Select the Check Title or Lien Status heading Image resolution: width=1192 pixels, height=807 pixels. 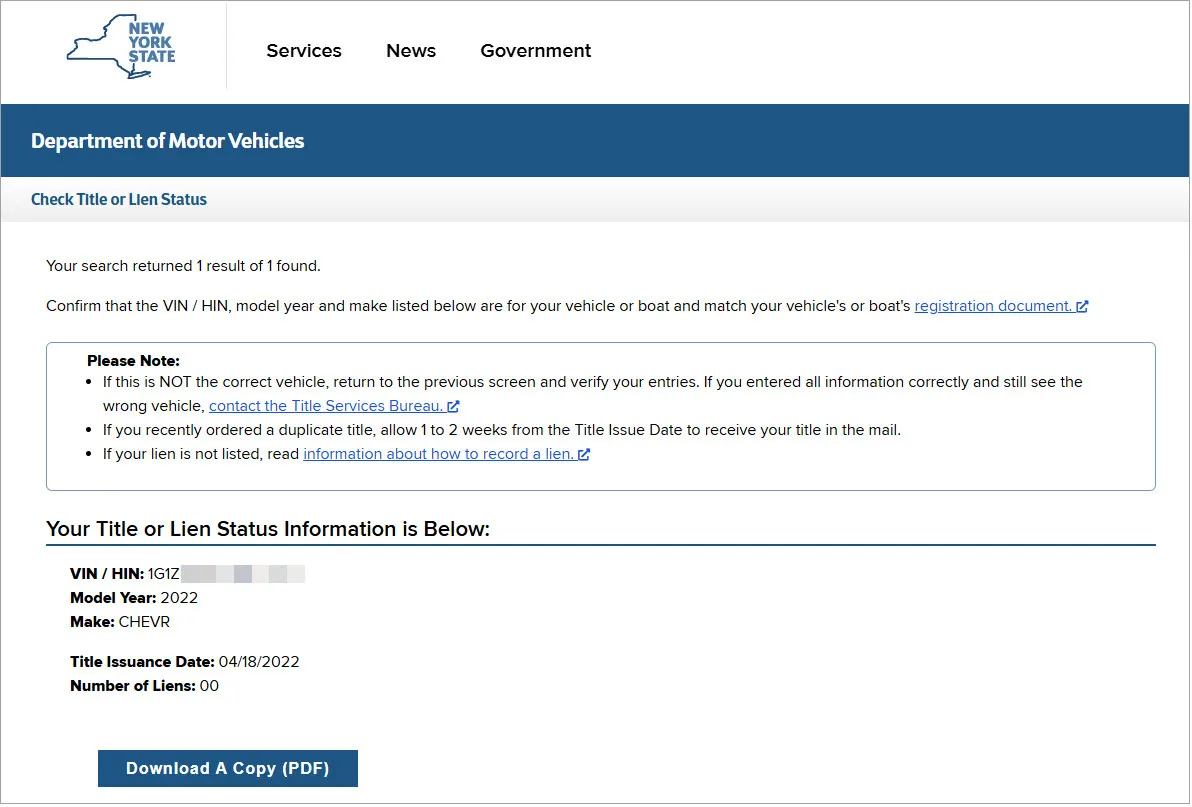[118, 199]
